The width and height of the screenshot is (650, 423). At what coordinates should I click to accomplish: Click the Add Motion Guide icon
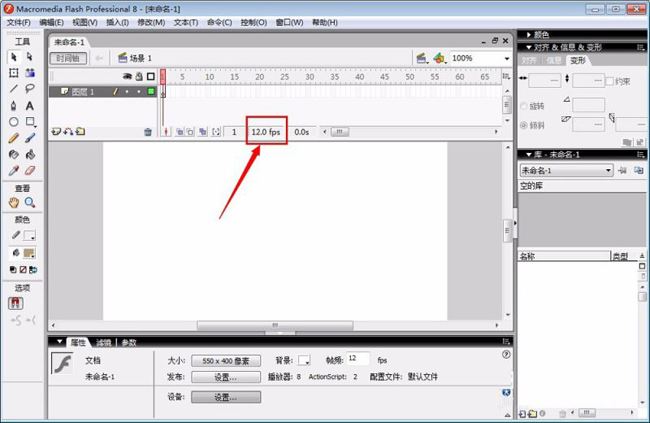68,132
